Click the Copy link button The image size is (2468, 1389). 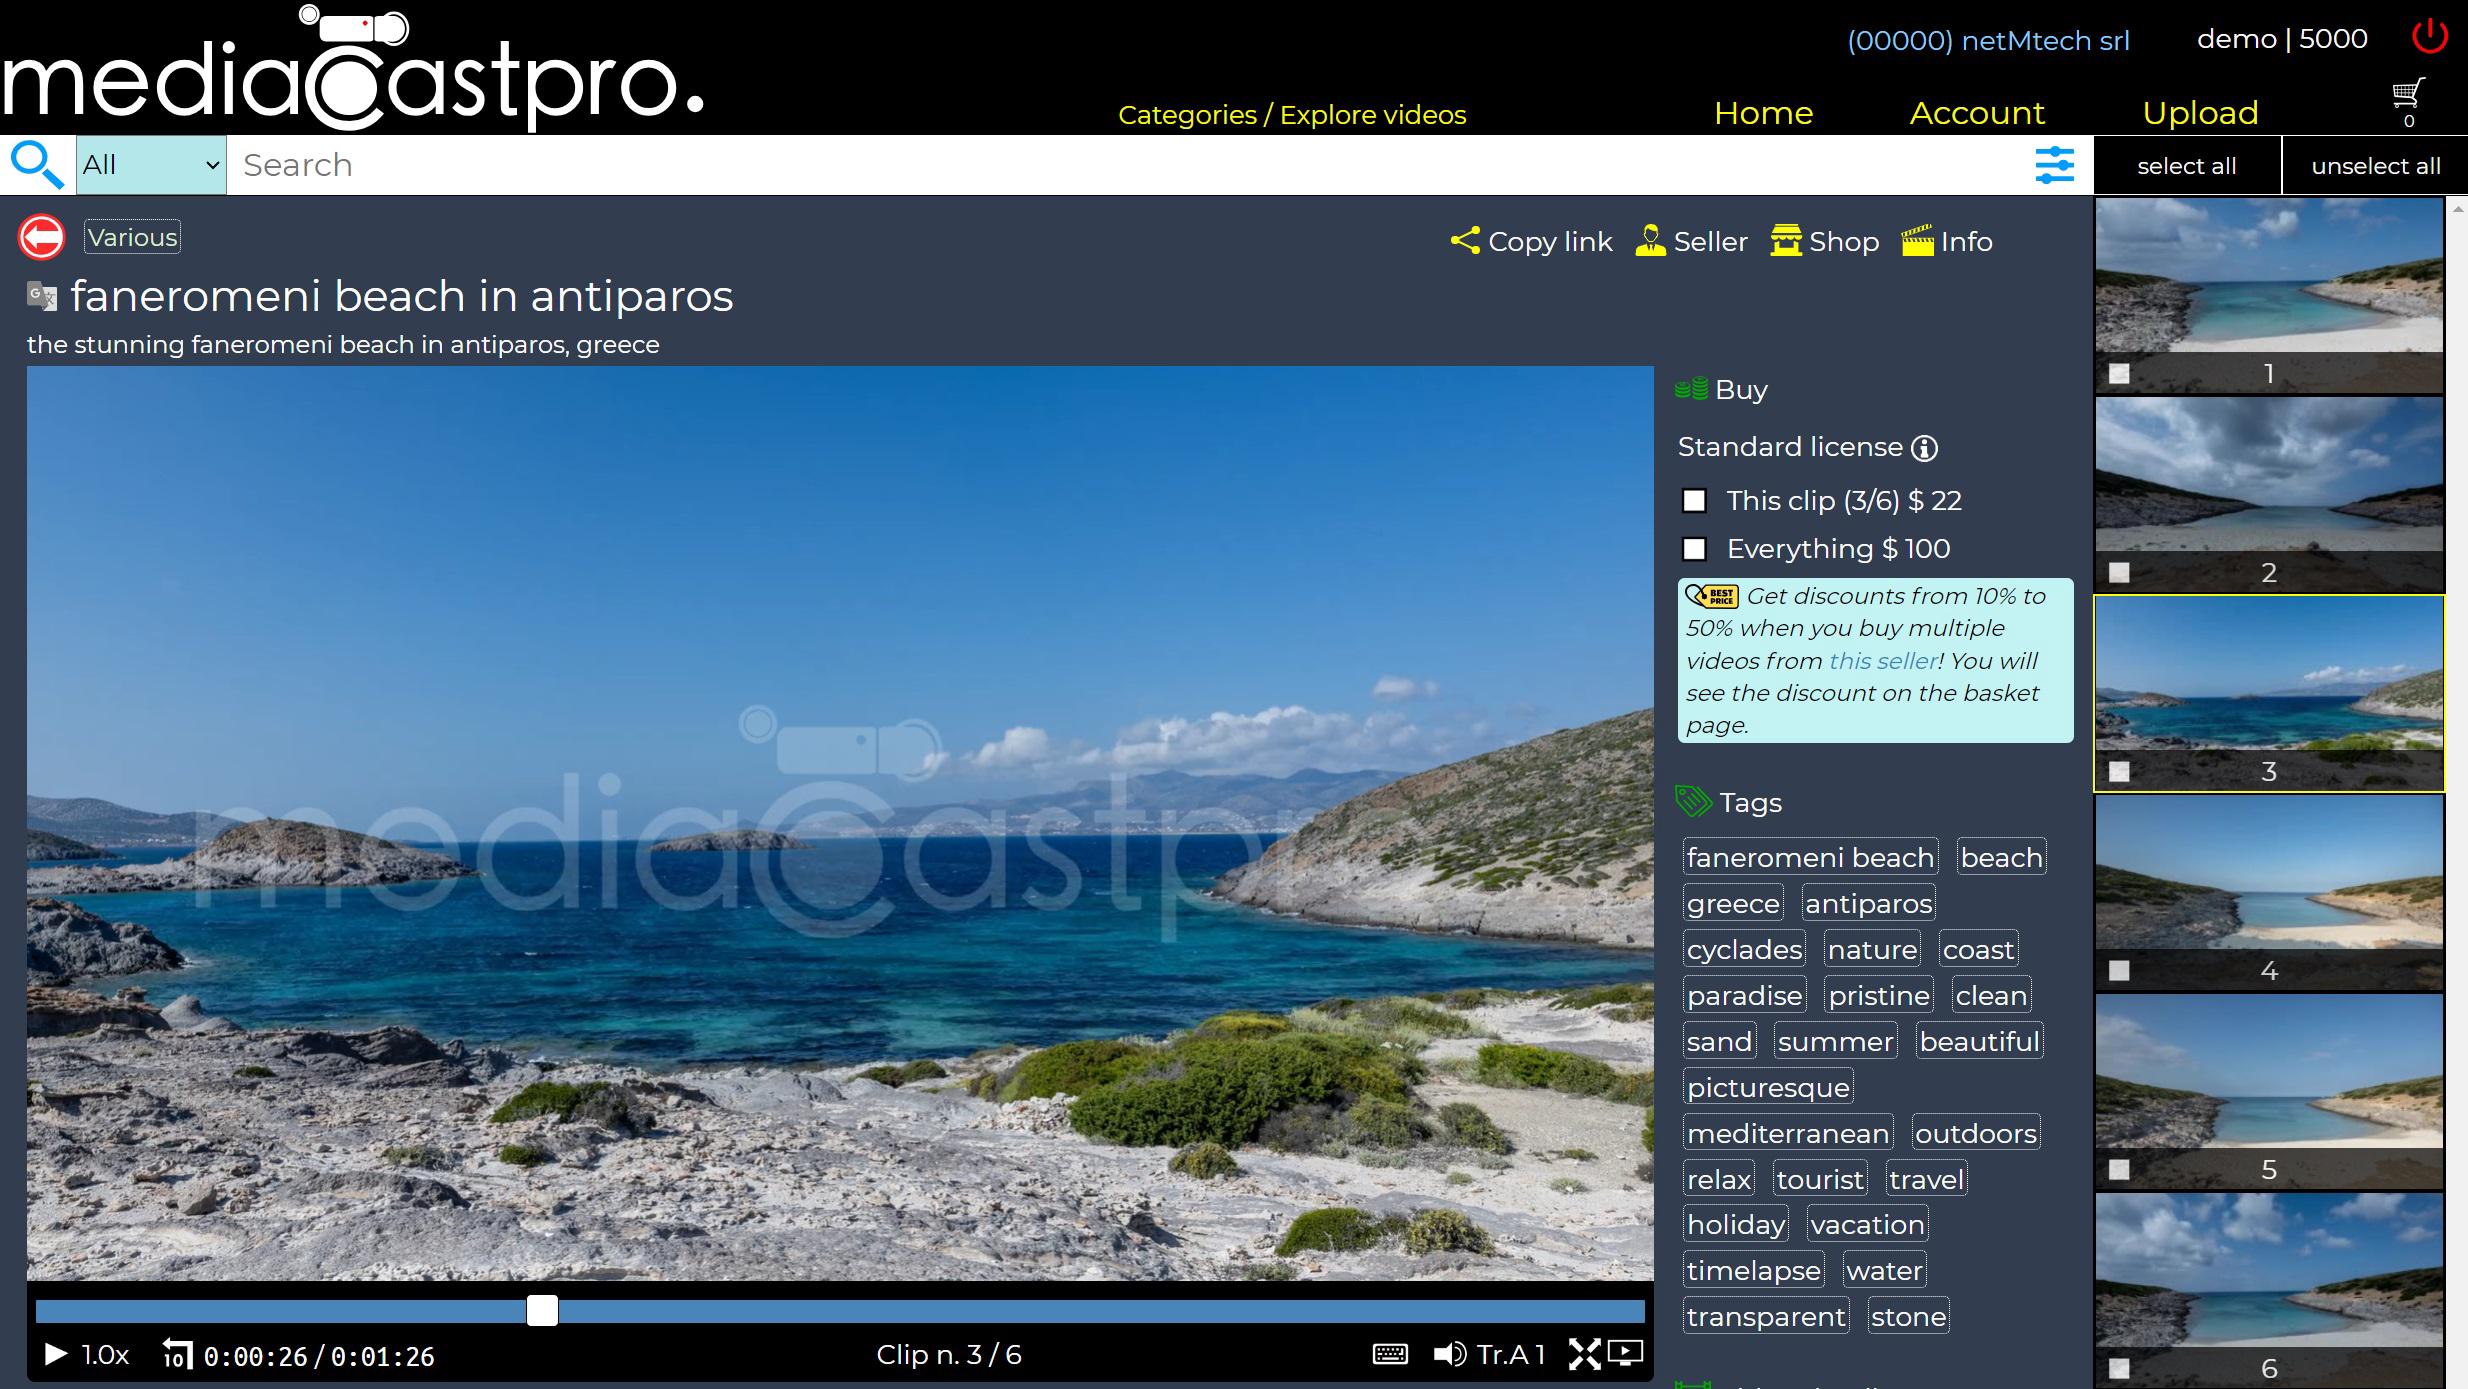tap(1531, 242)
